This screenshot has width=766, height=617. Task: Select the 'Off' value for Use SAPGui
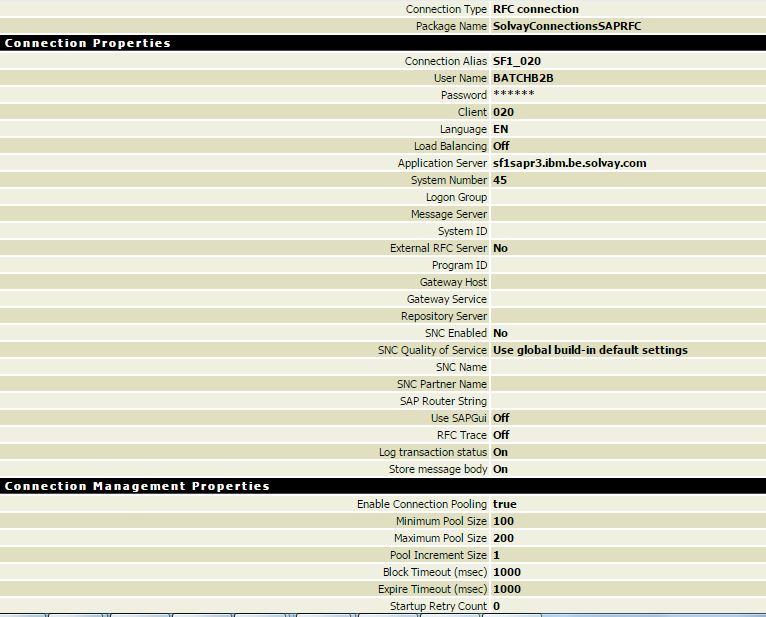coord(501,418)
